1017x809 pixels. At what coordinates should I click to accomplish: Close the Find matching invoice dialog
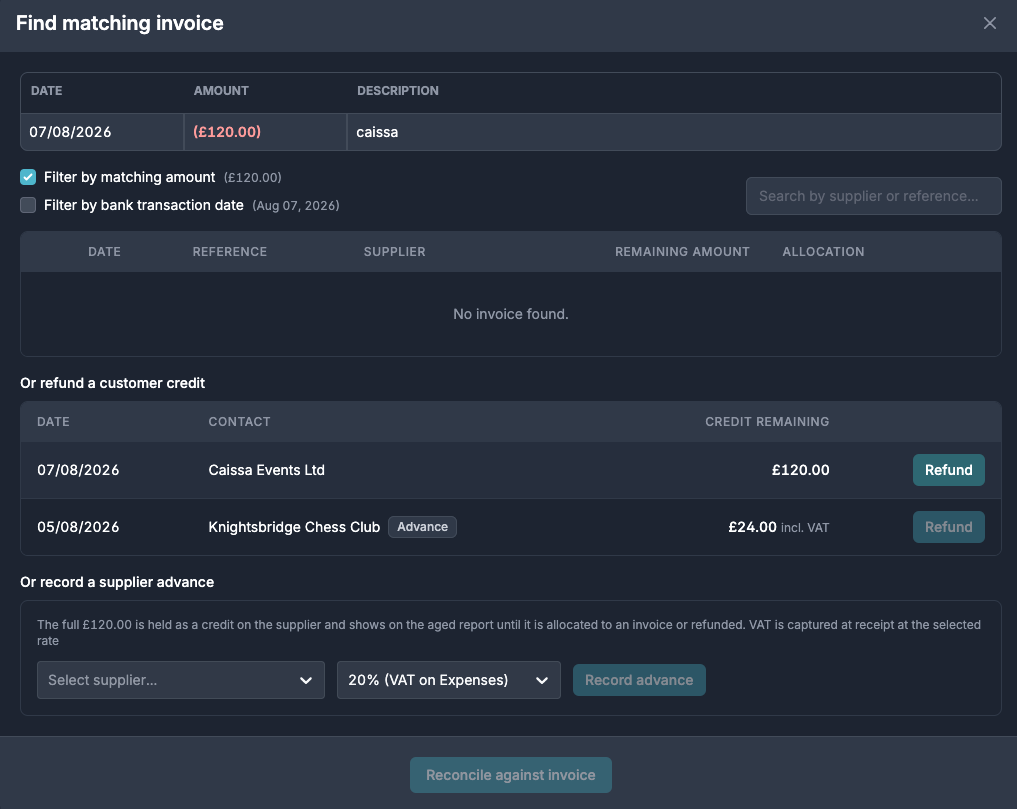(989, 23)
